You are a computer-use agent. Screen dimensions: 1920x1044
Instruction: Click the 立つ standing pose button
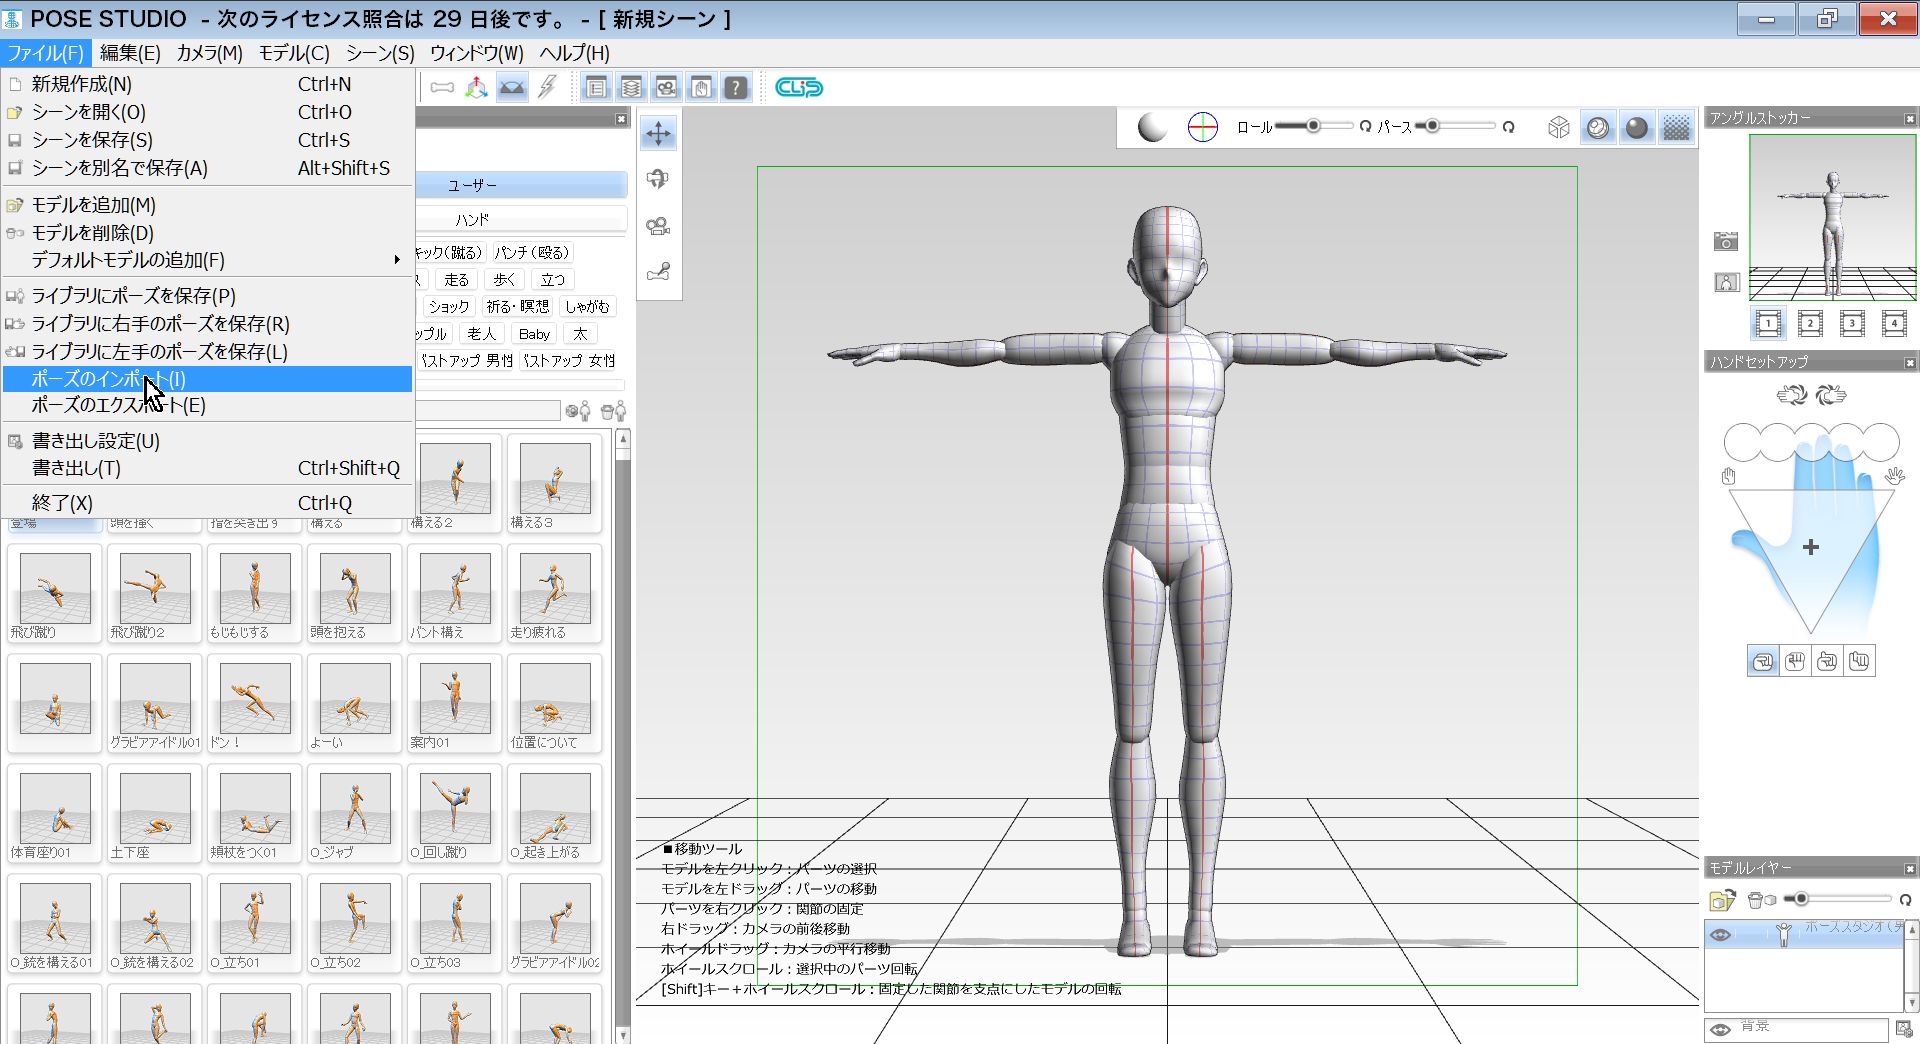pyautogui.click(x=552, y=280)
